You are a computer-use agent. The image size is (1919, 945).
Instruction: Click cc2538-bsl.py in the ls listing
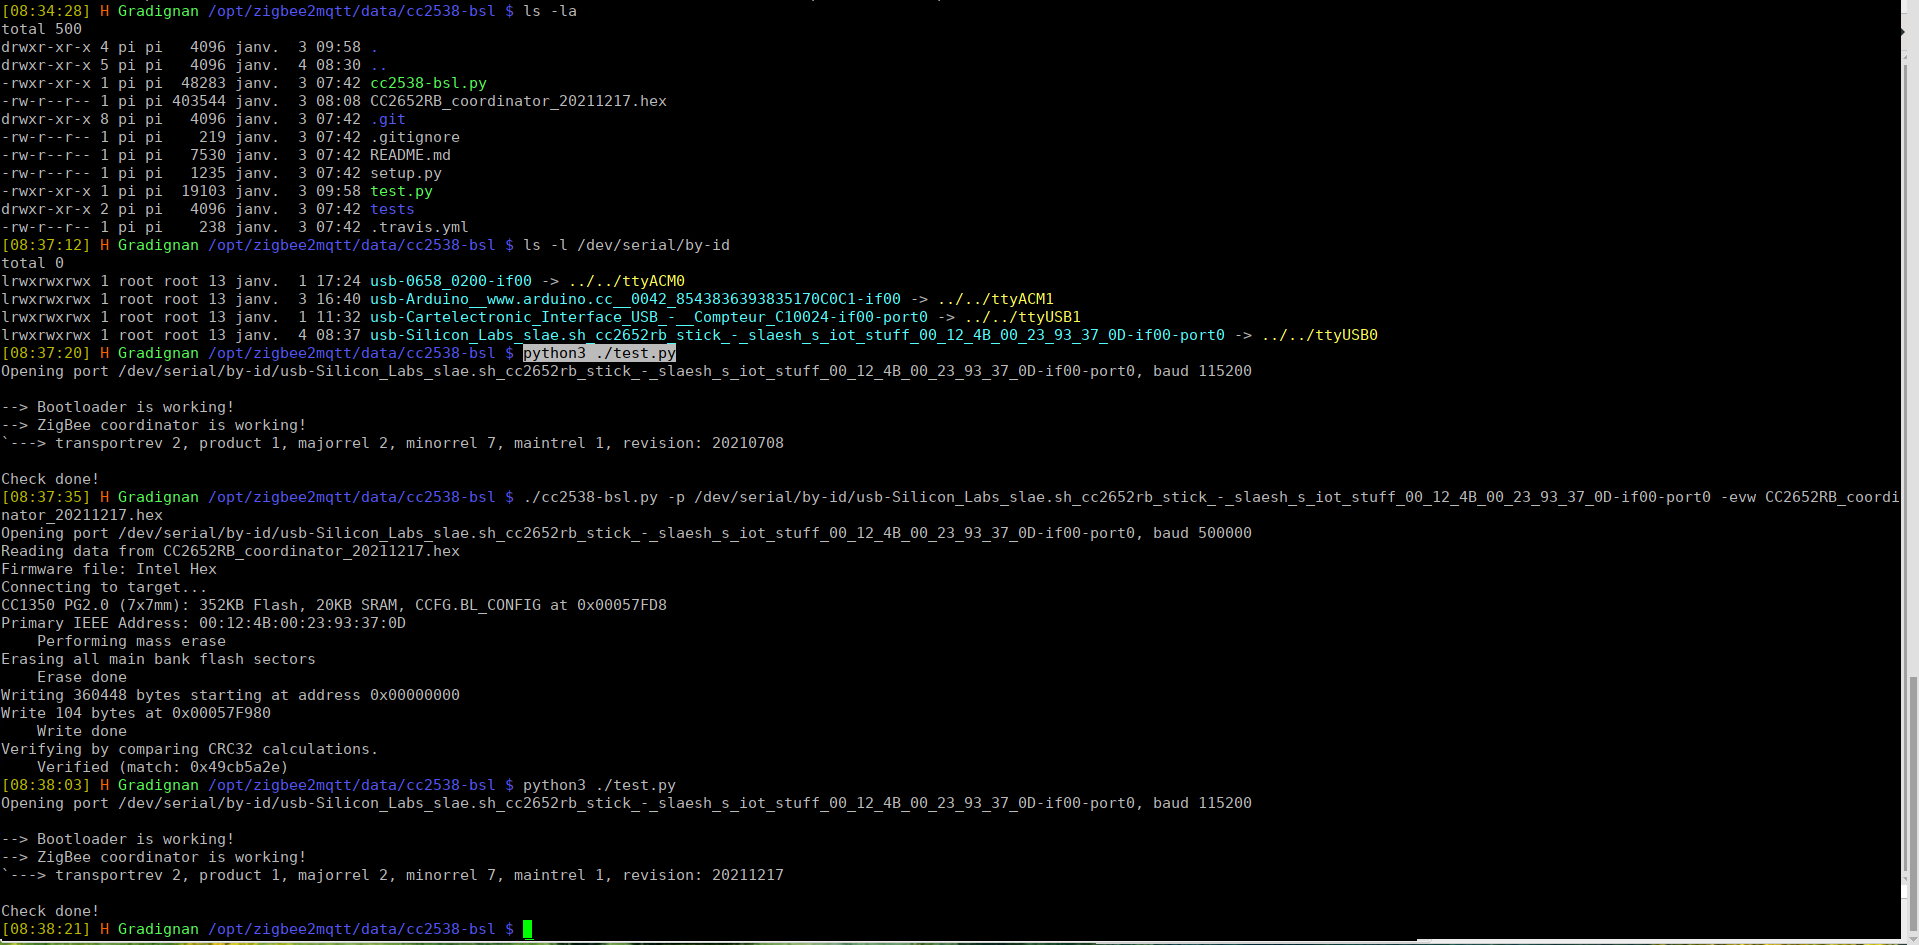coord(428,83)
